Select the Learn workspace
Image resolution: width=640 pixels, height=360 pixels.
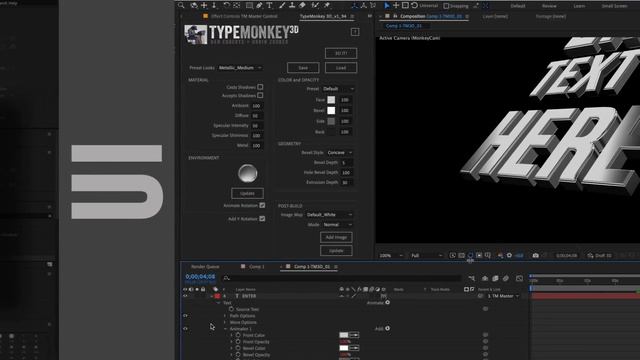pos(579,6)
